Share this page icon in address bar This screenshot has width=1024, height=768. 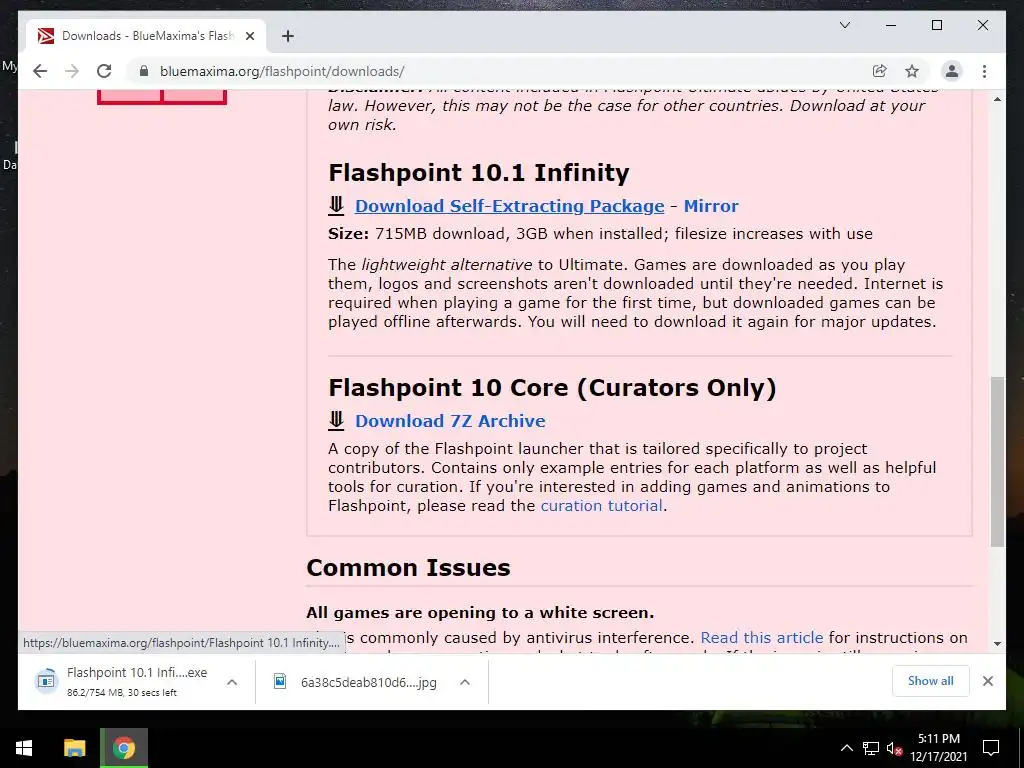pyautogui.click(x=880, y=71)
